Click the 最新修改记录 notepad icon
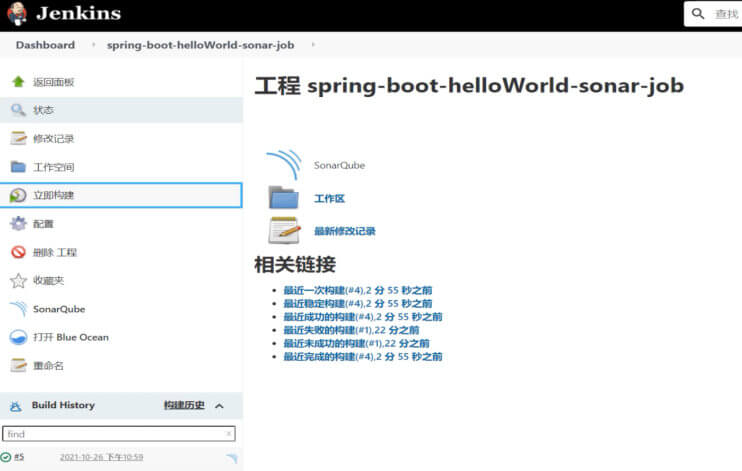Screen dimensions: 742x471 coord(284,231)
